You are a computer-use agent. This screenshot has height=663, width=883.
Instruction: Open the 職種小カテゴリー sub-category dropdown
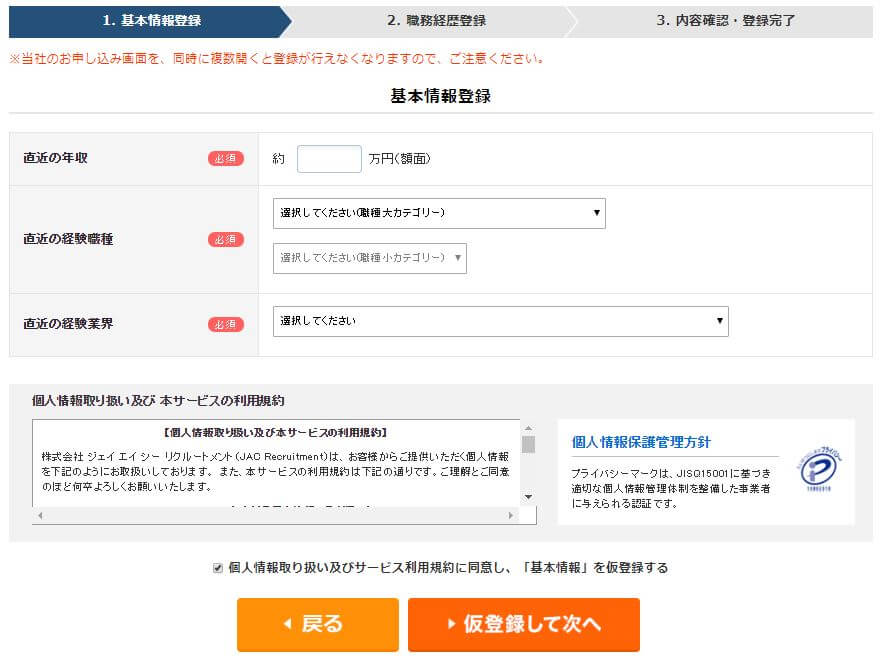point(370,258)
